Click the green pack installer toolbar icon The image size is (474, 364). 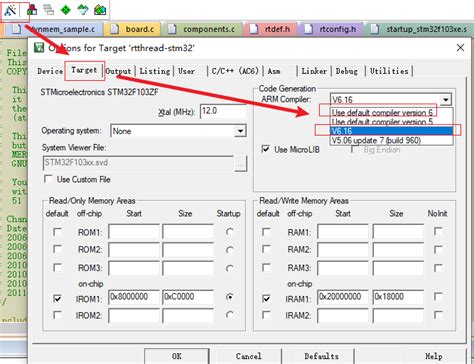[100, 10]
